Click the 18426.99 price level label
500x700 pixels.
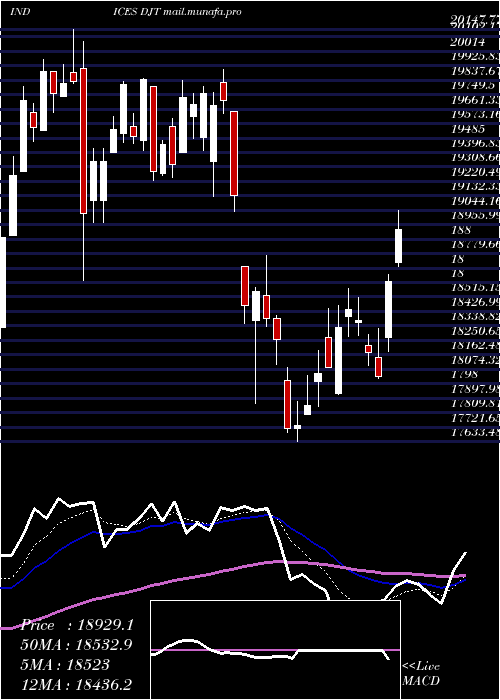(x=475, y=303)
